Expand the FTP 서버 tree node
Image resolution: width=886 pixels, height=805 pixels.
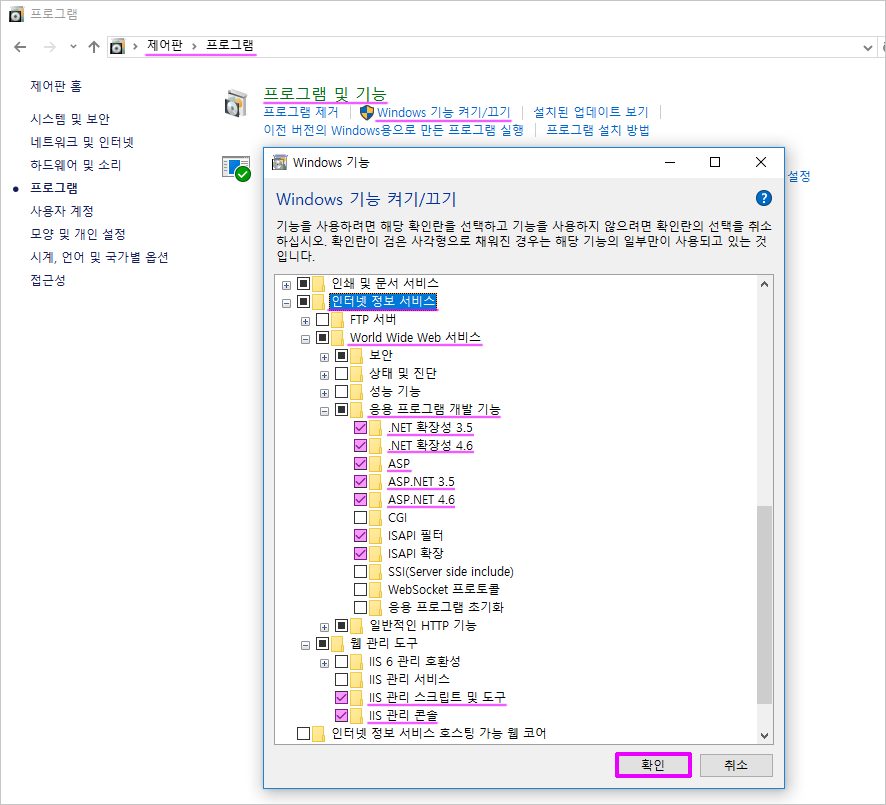click(306, 319)
